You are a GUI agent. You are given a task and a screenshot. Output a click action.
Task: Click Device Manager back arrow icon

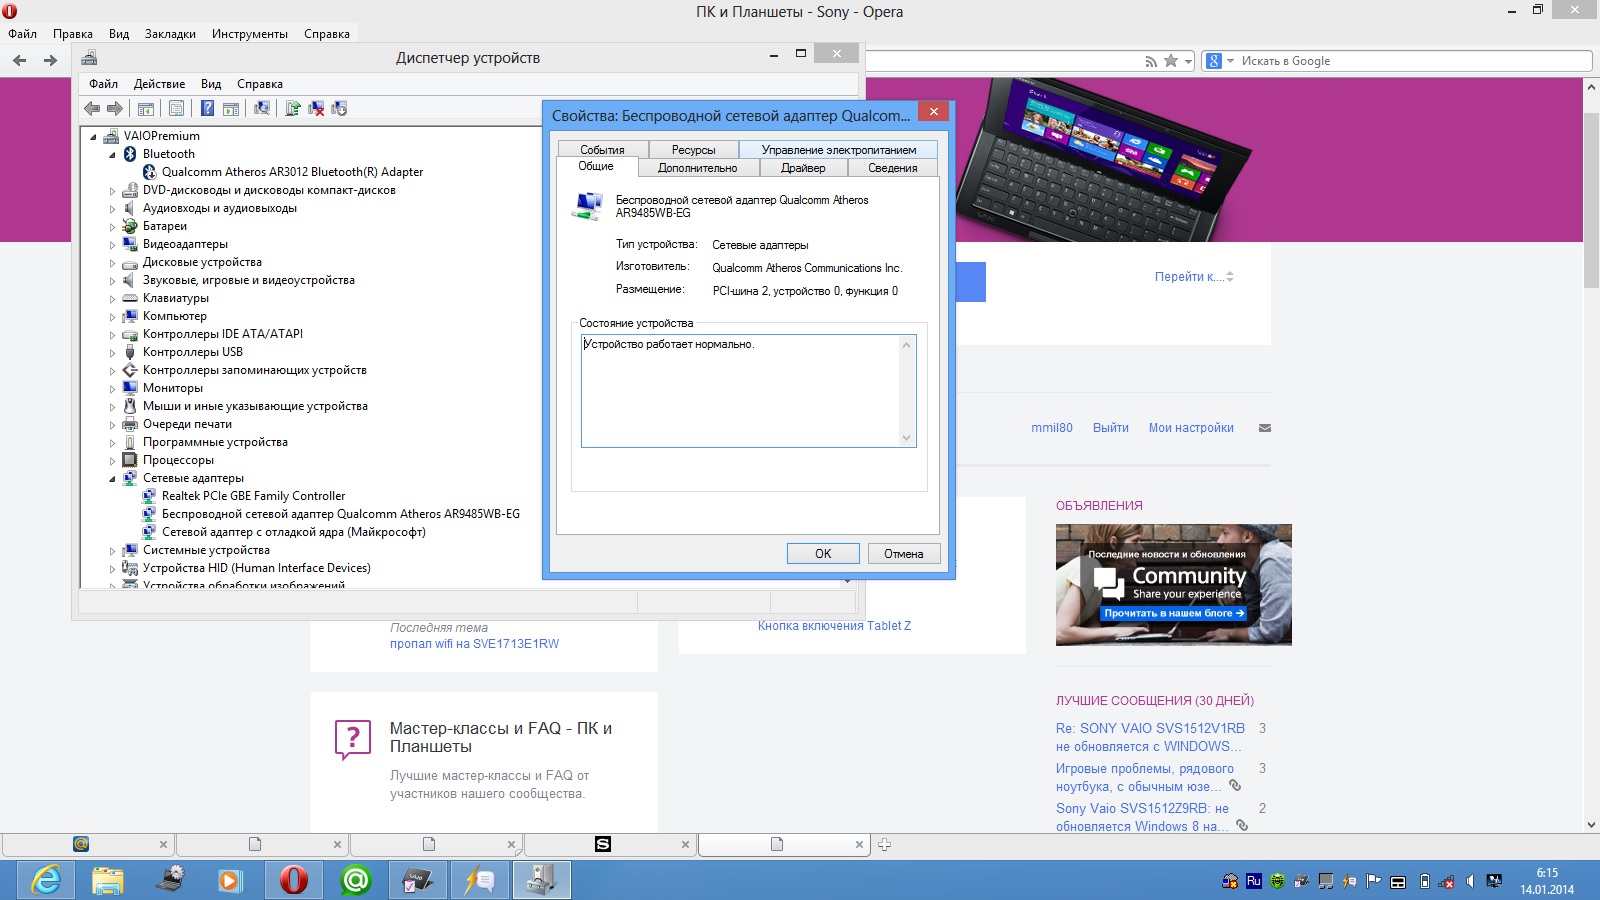92,108
